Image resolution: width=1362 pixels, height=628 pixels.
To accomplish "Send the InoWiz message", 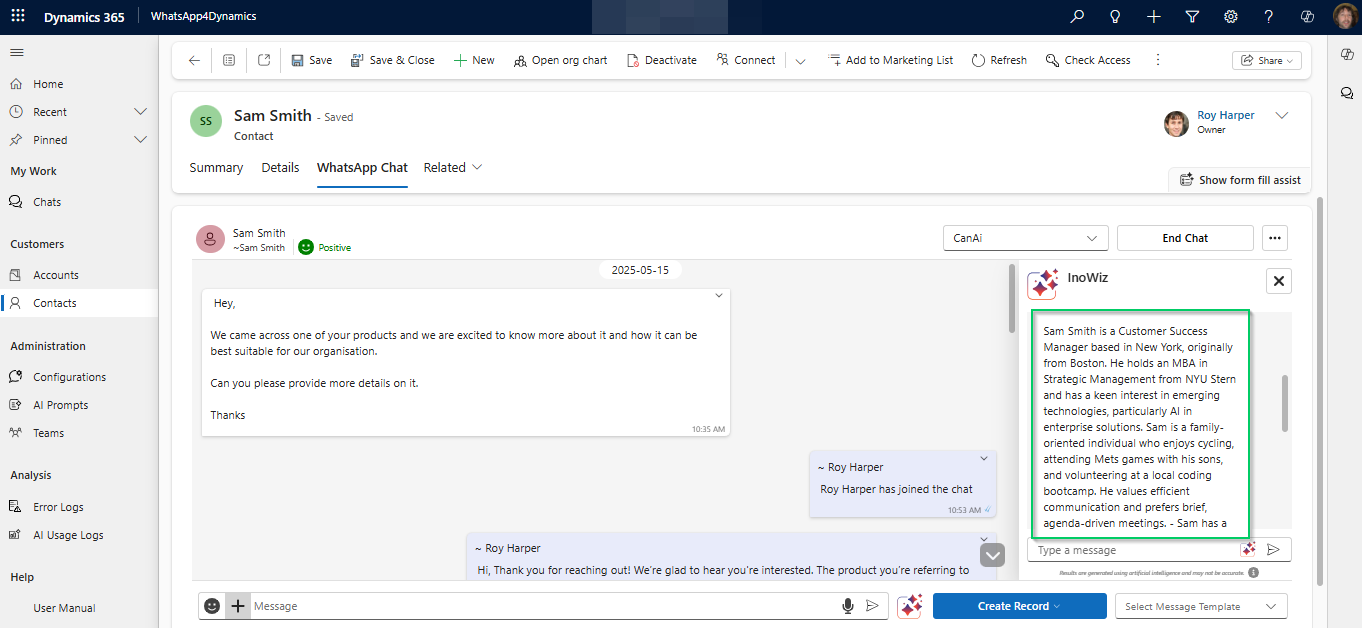I will [1273, 550].
